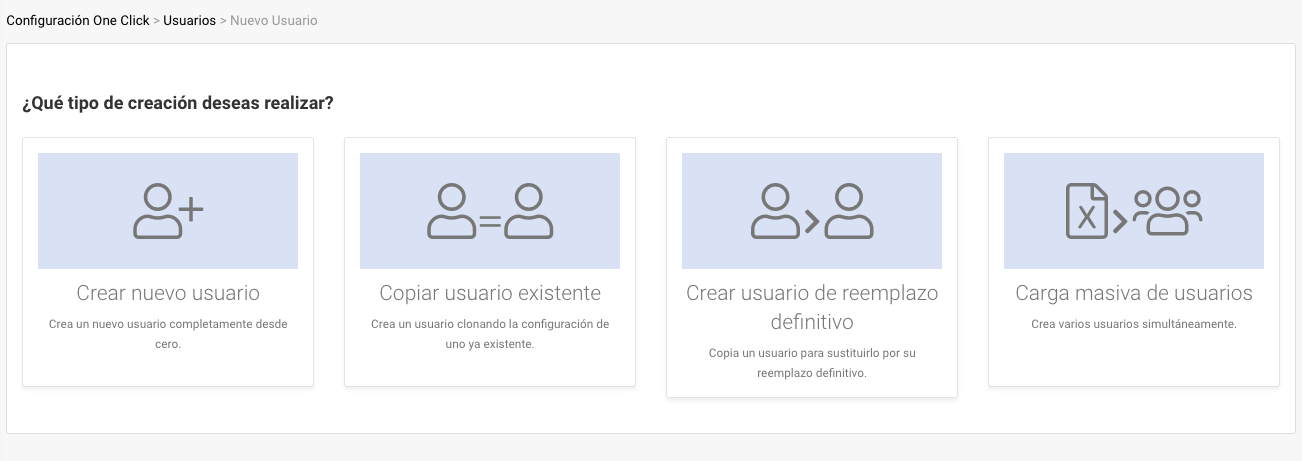Click the two-users equals sign icon
This screenshot has height=461, width=1302.
coord(490,211)
